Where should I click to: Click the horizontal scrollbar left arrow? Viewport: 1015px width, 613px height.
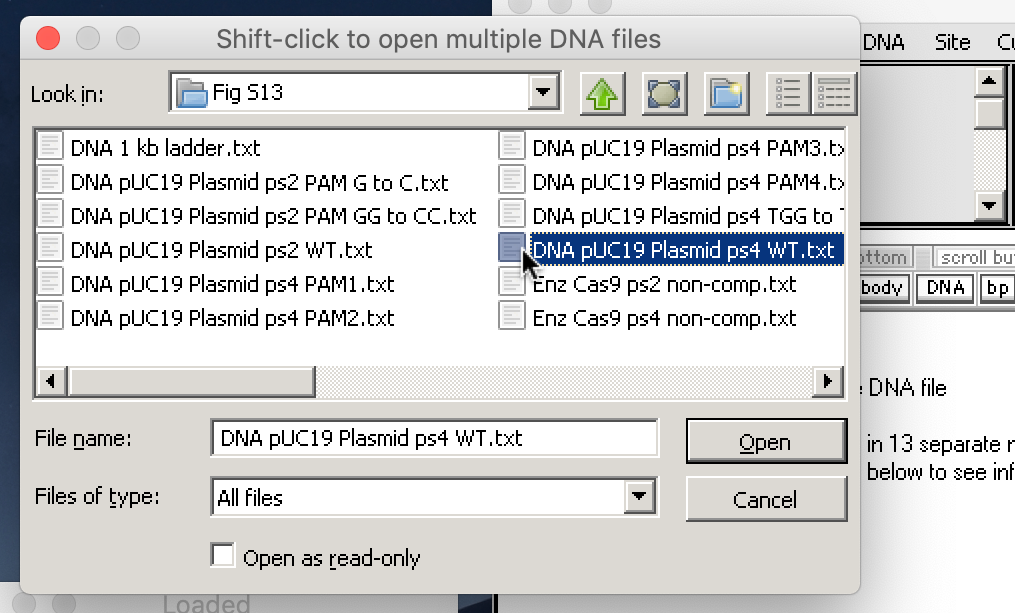click(51, 381)
